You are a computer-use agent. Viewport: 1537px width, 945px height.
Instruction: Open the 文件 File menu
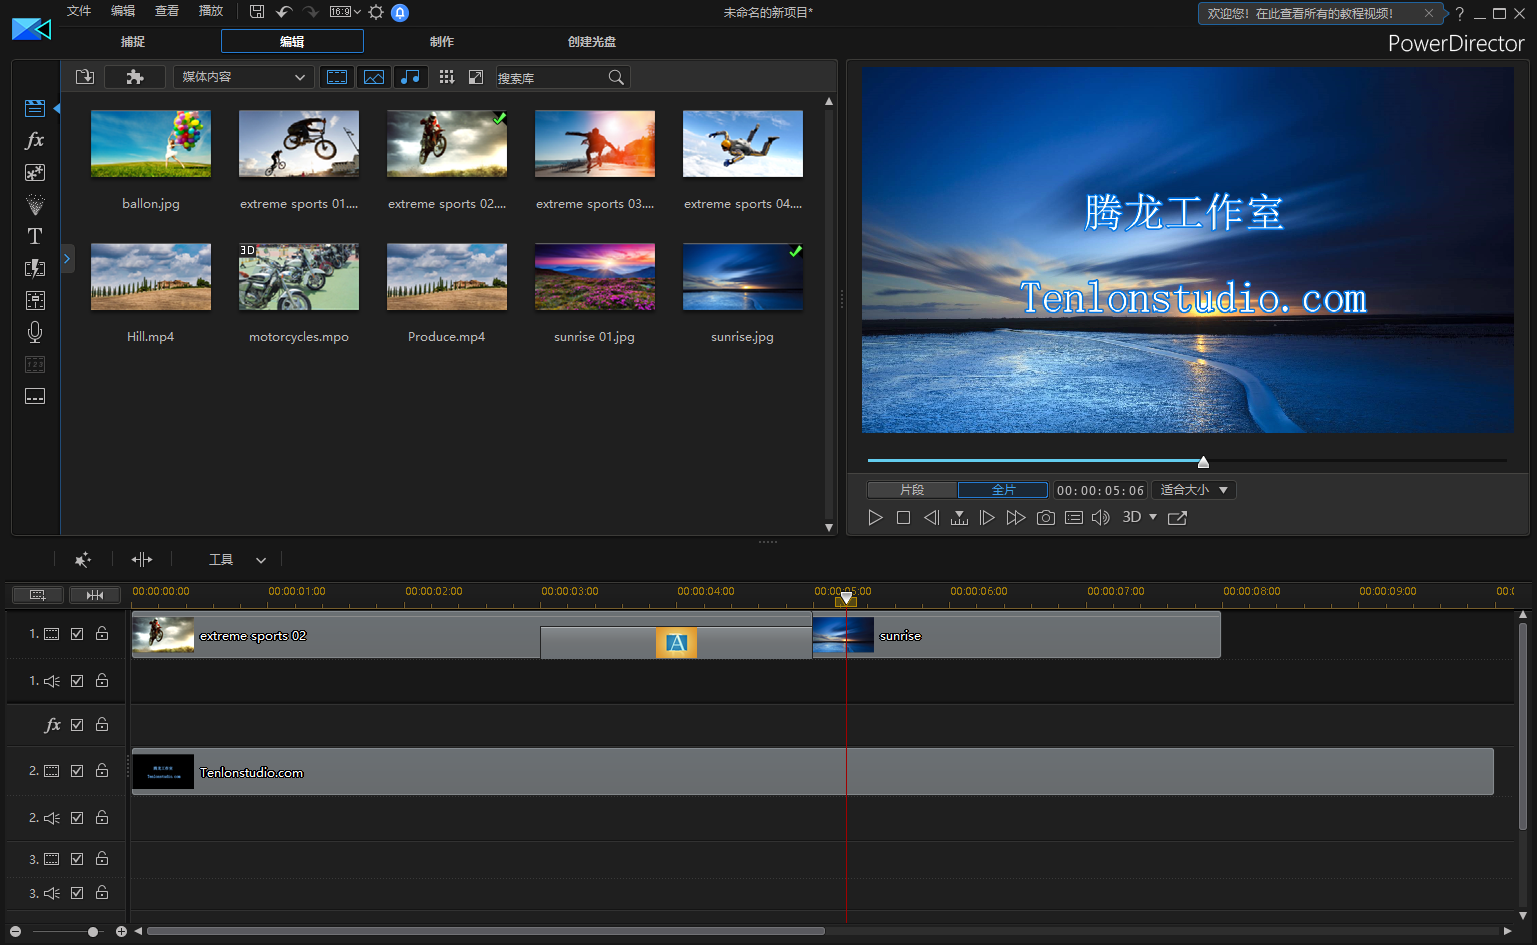point(79,11)
